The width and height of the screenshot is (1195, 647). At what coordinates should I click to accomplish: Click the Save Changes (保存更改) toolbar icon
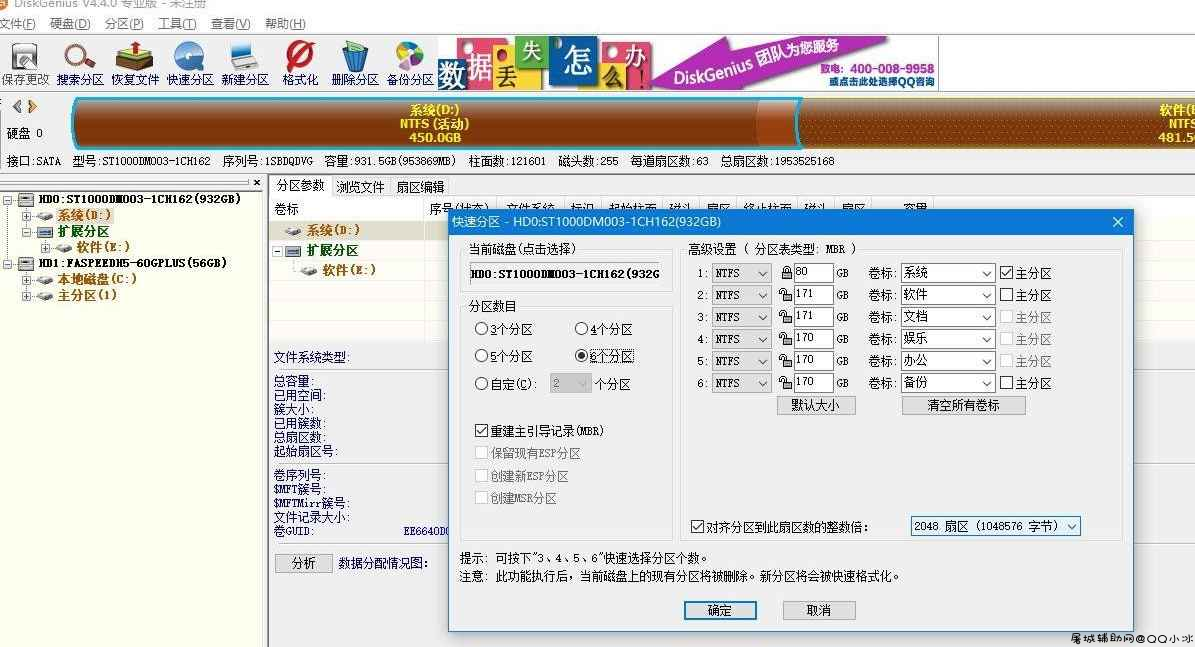coord(24,64)
